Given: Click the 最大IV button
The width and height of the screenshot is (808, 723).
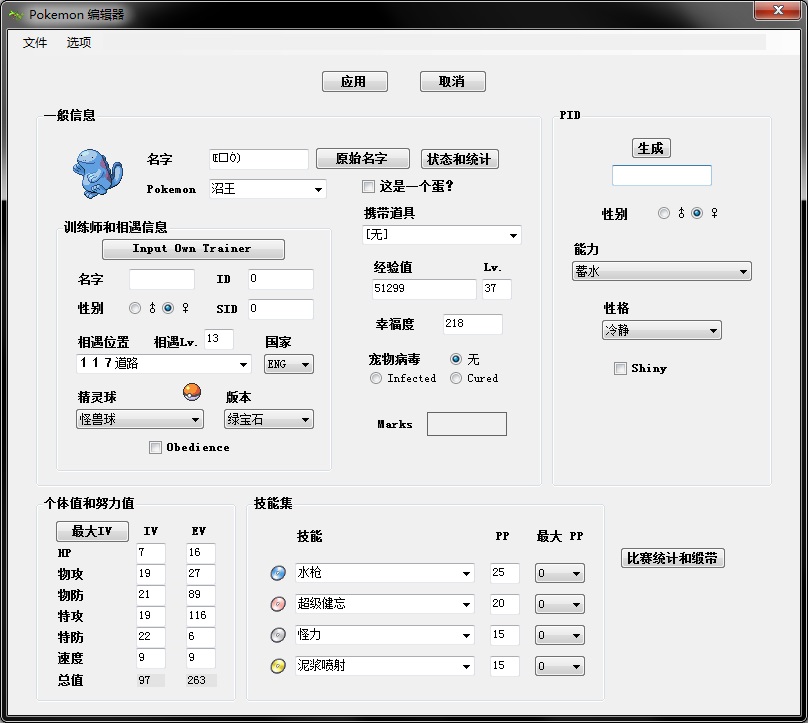Looking at the screenshot, I should click(x=92, y=531).
